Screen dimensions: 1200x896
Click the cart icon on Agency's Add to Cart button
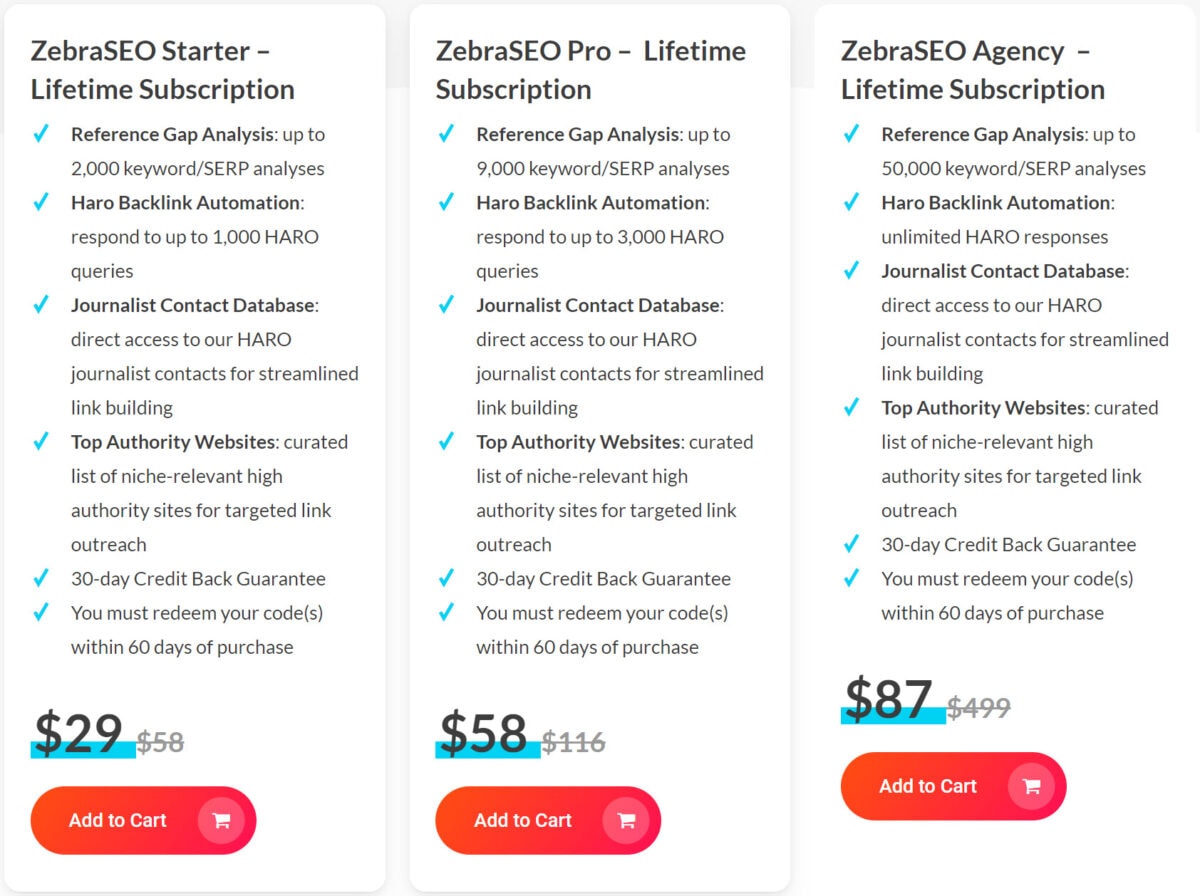(x=1032, y=786)
